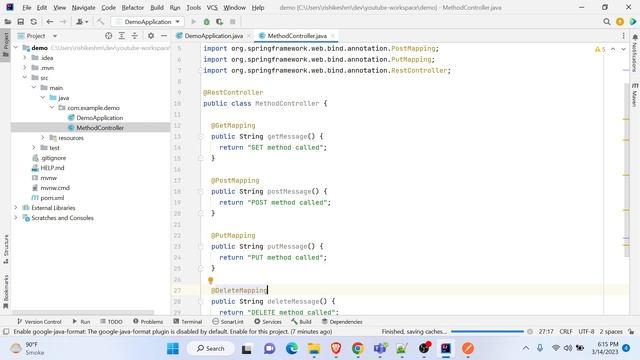Viewport: 640px width, 360px height.
Task: Expand the .mvn folder
Action: (25, 68)
